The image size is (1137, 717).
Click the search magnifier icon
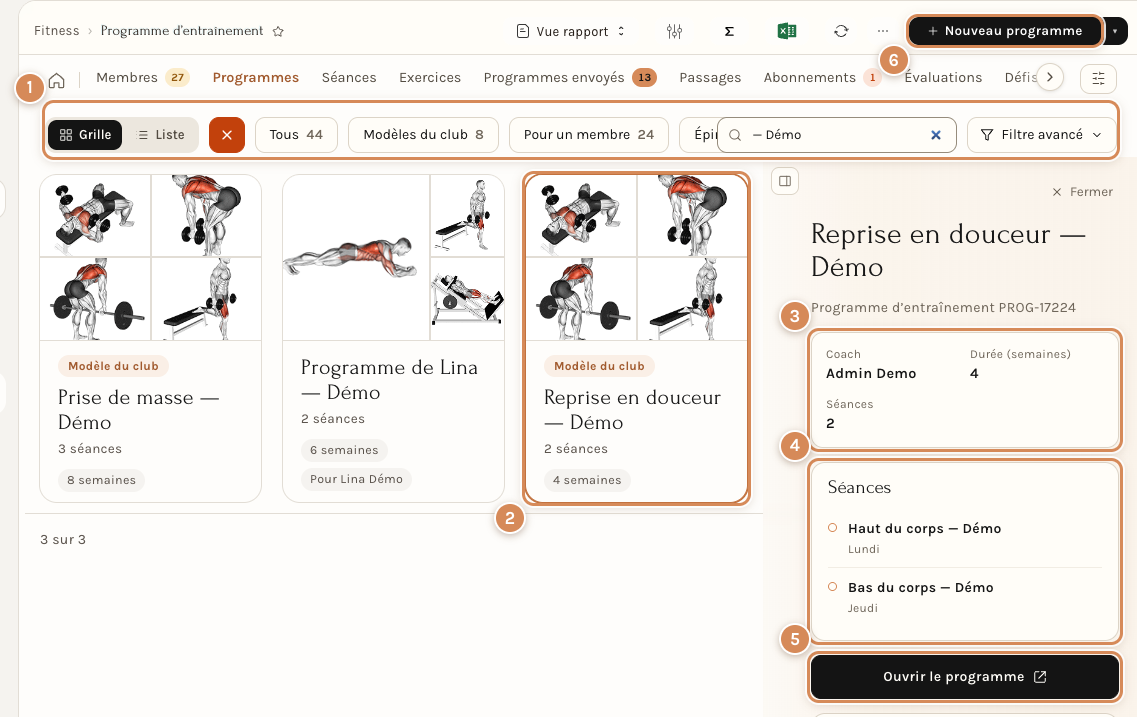click(x=735, y=135)
